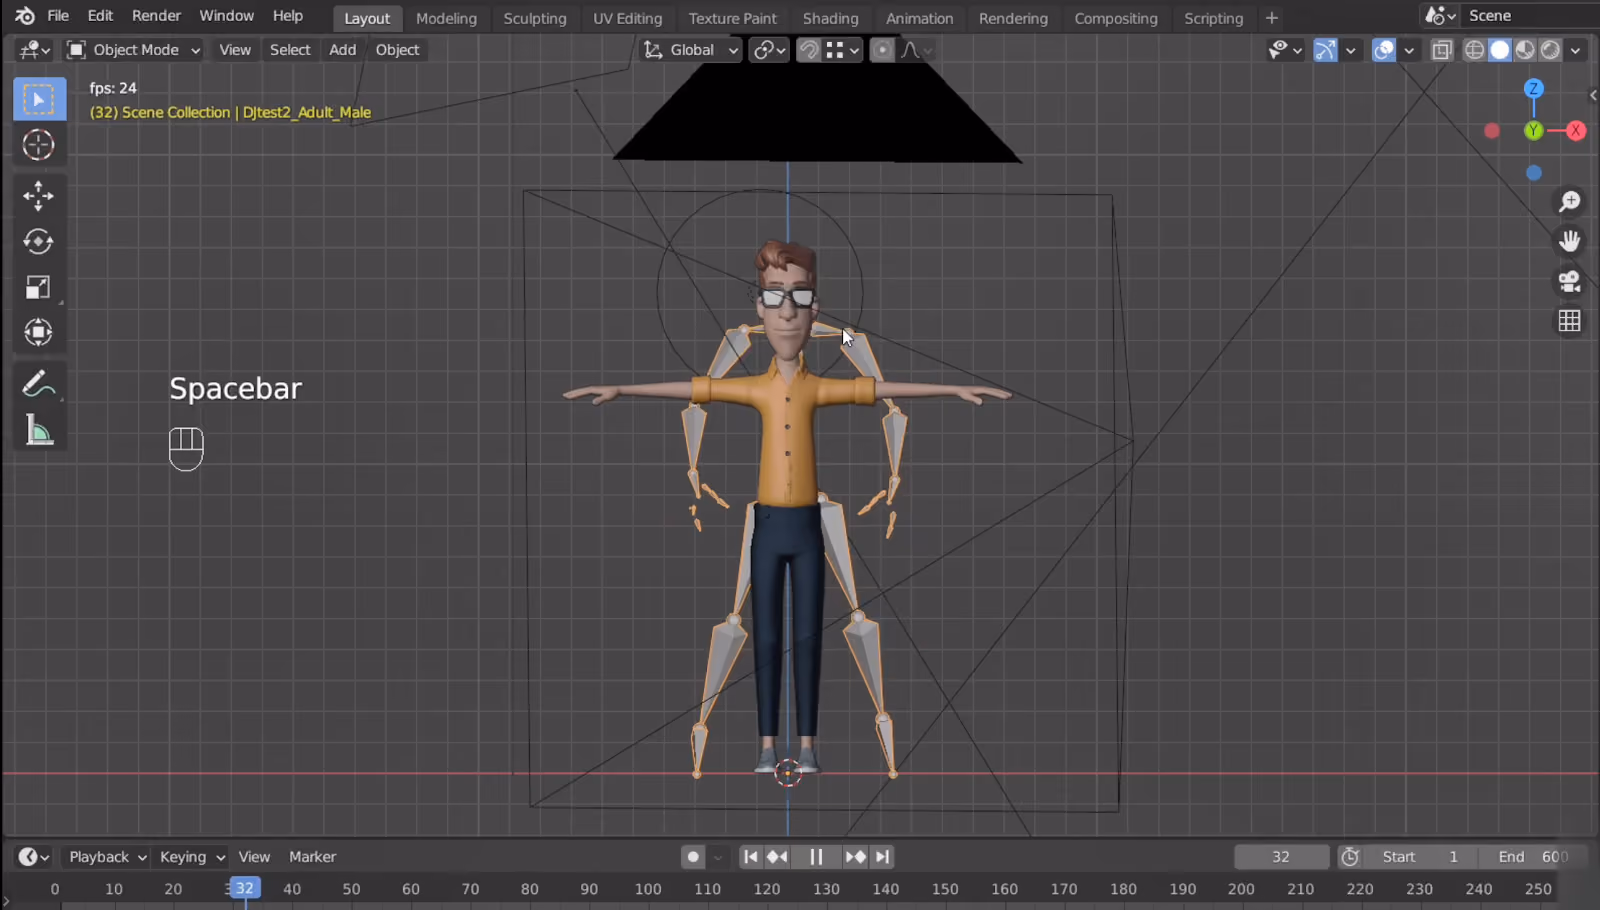The height and width of the screenshot is (910, 1600).
Task: Toggle the auto keying record button
Action: coord(692,857)
